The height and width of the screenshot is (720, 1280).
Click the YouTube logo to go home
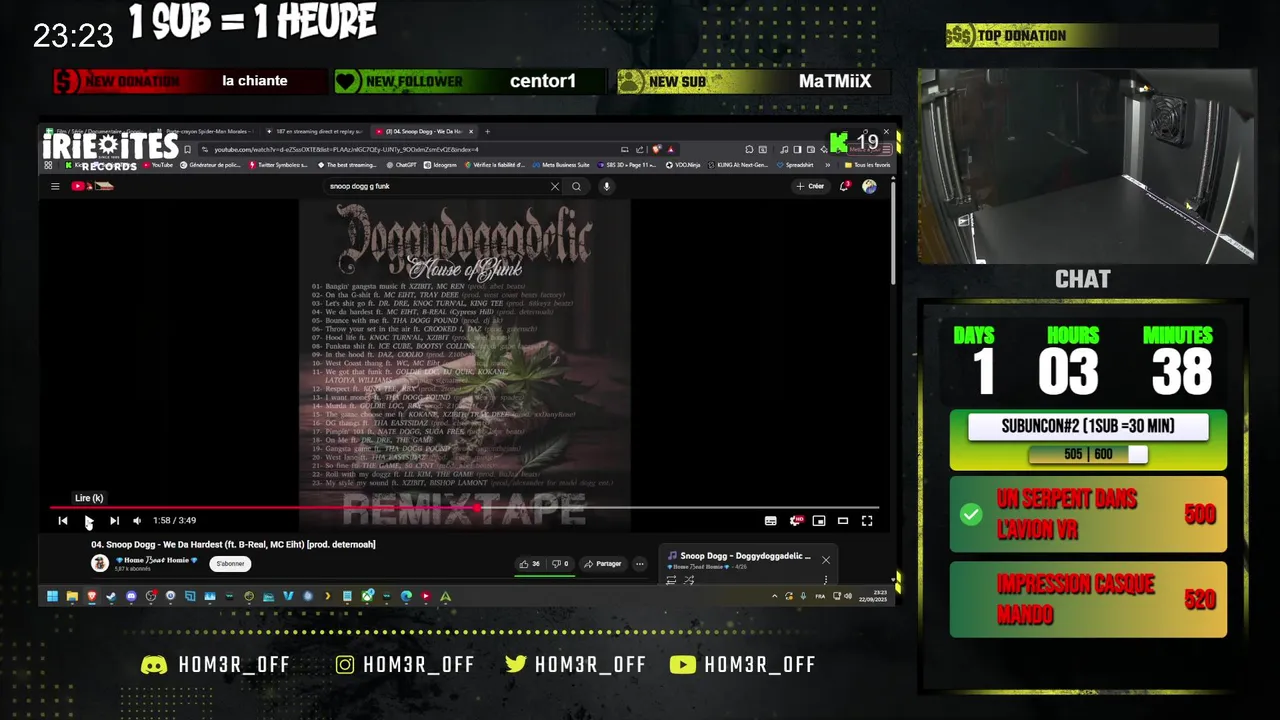click(90, 186)
